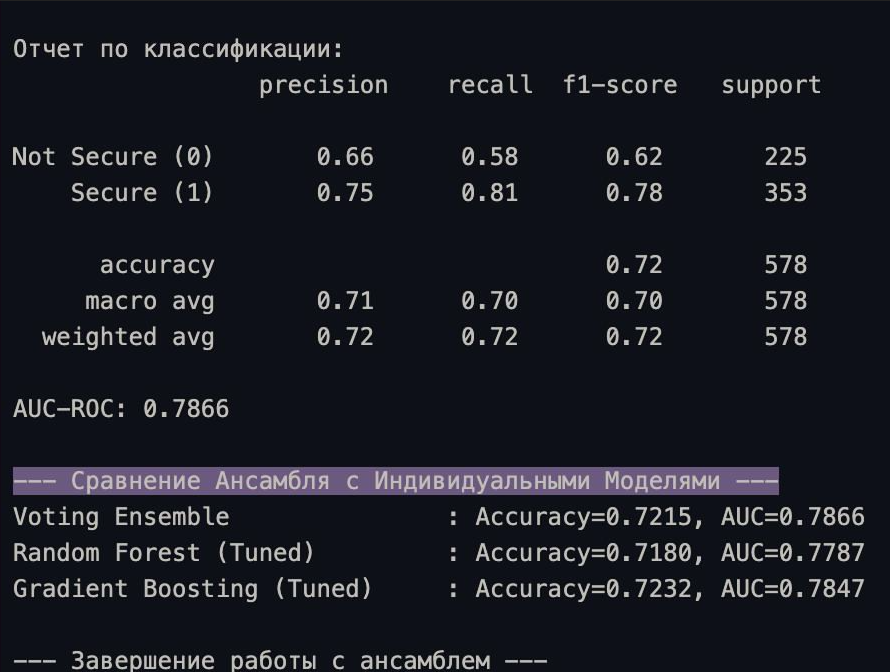Click the Secure recall value 0.81
This screenshot has height=672, width=890.
tap(489, 193)
